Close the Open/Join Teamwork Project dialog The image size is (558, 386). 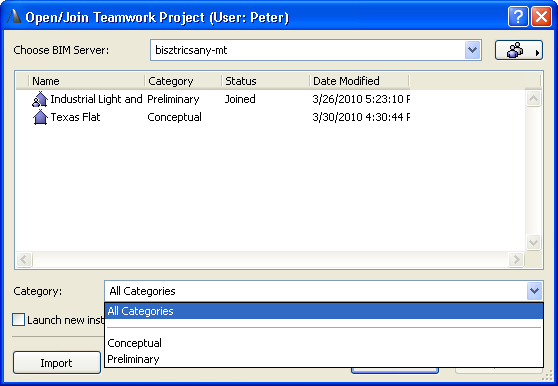click(541, 17)
